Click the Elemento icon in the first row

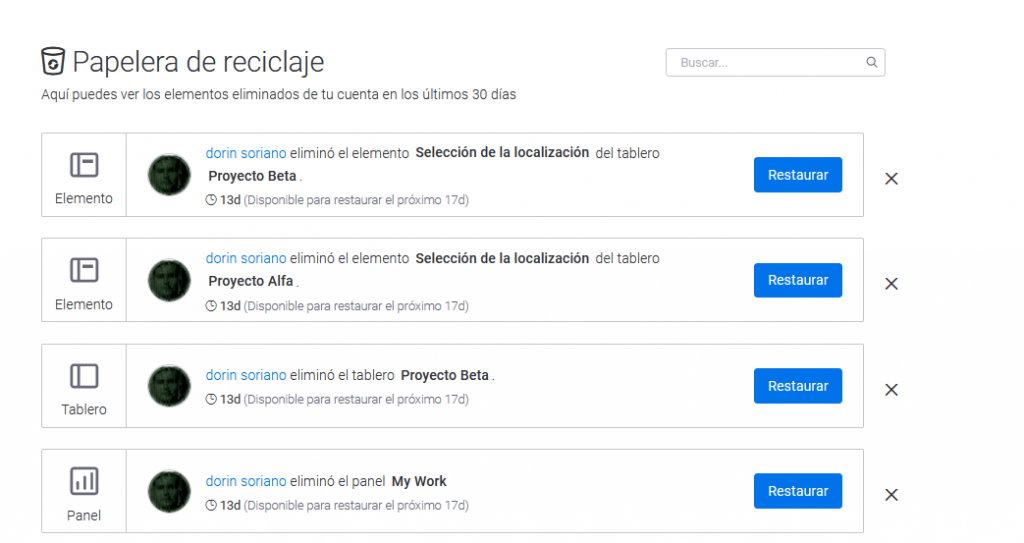[84, 165]
